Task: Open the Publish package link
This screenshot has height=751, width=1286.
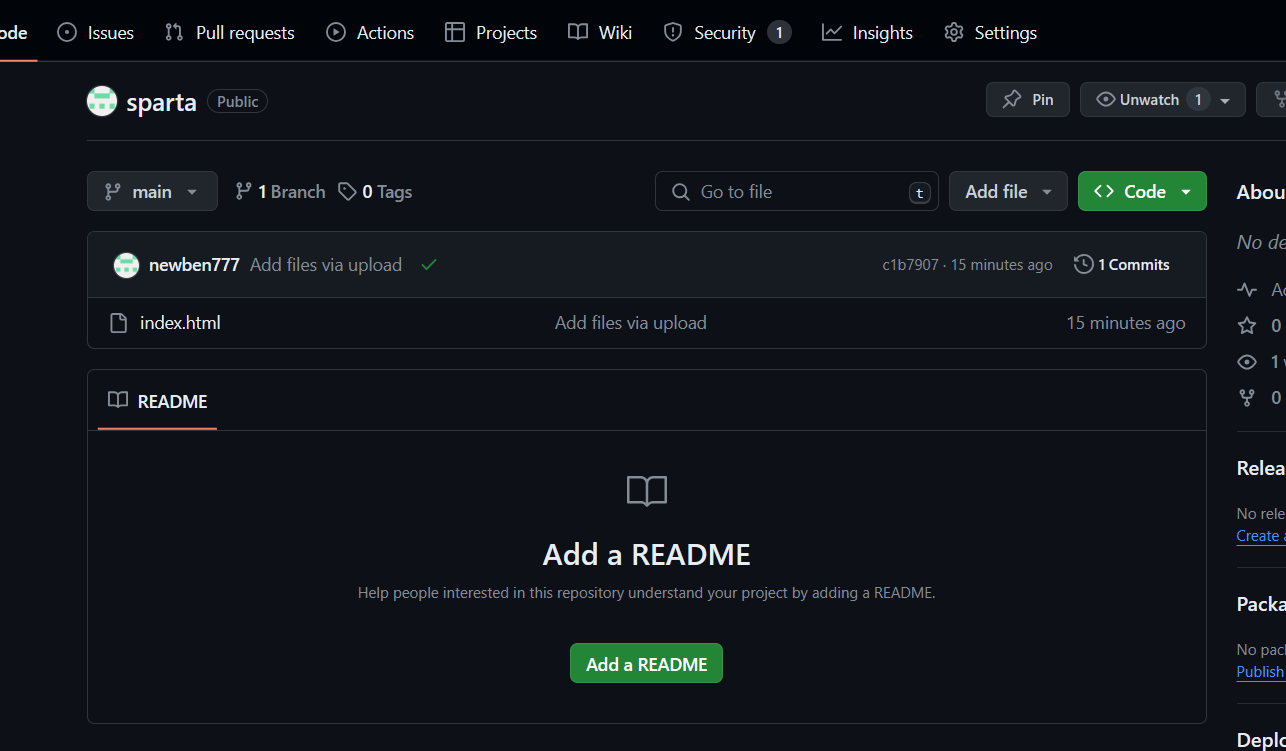Action: pos(1261,672)
